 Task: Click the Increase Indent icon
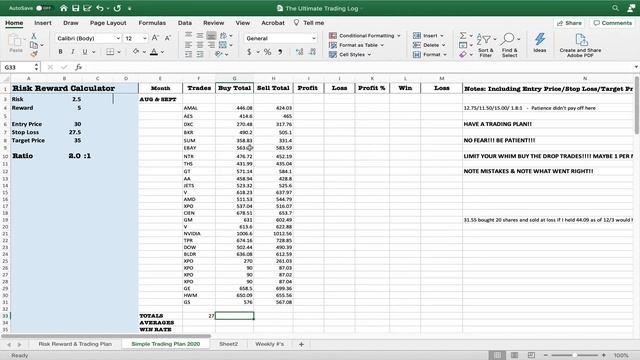pos(200,54)
